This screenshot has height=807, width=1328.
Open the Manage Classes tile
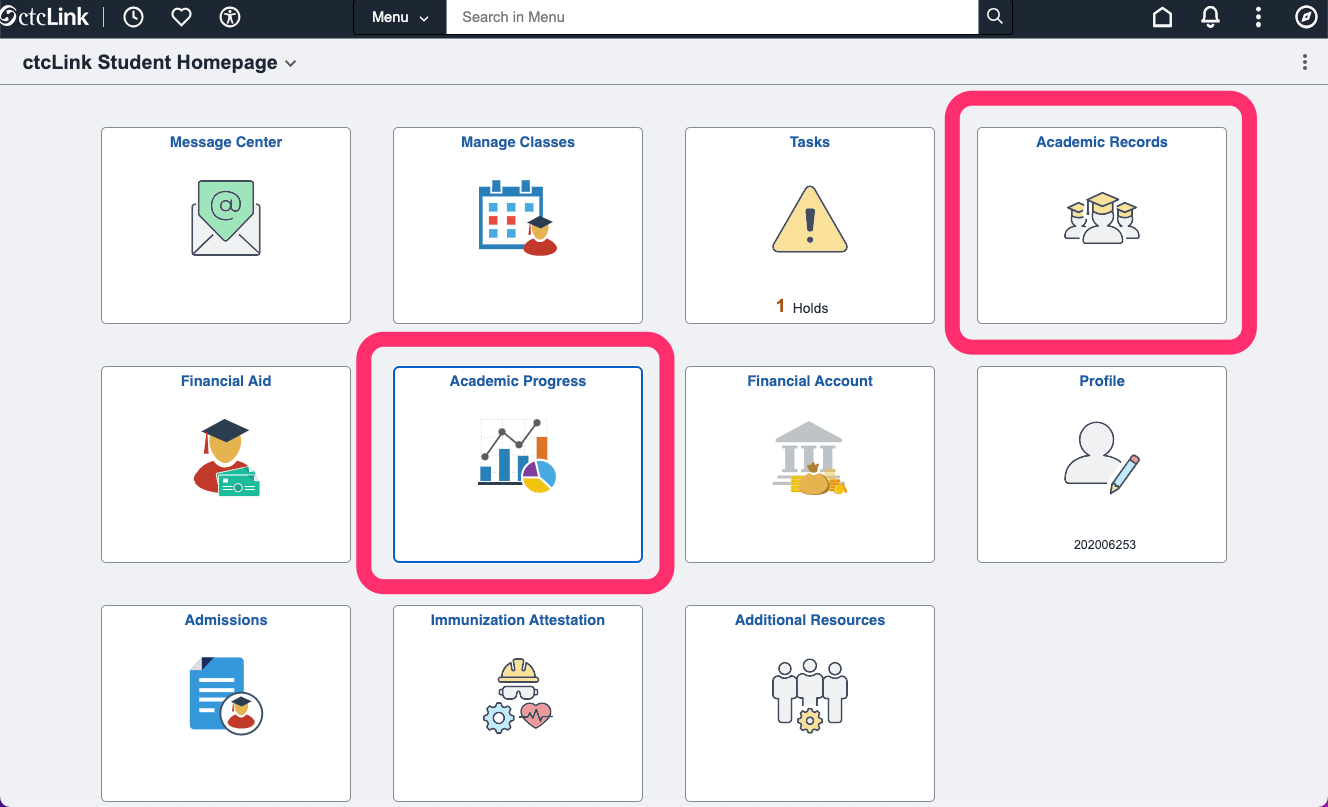(x=518, y=225)
